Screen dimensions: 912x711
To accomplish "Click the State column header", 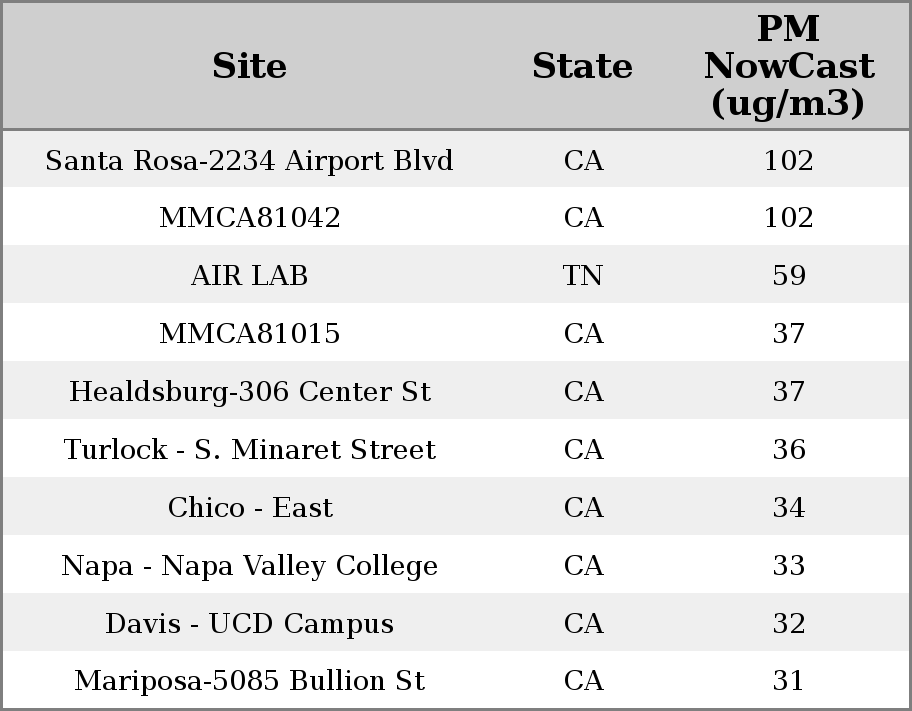I will 582,66.
